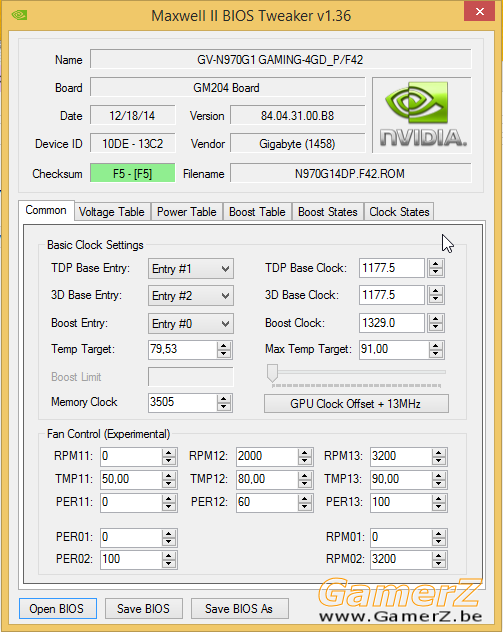Click the NVIDIA logo image
The image size is (503, 632).
point(422,115)
